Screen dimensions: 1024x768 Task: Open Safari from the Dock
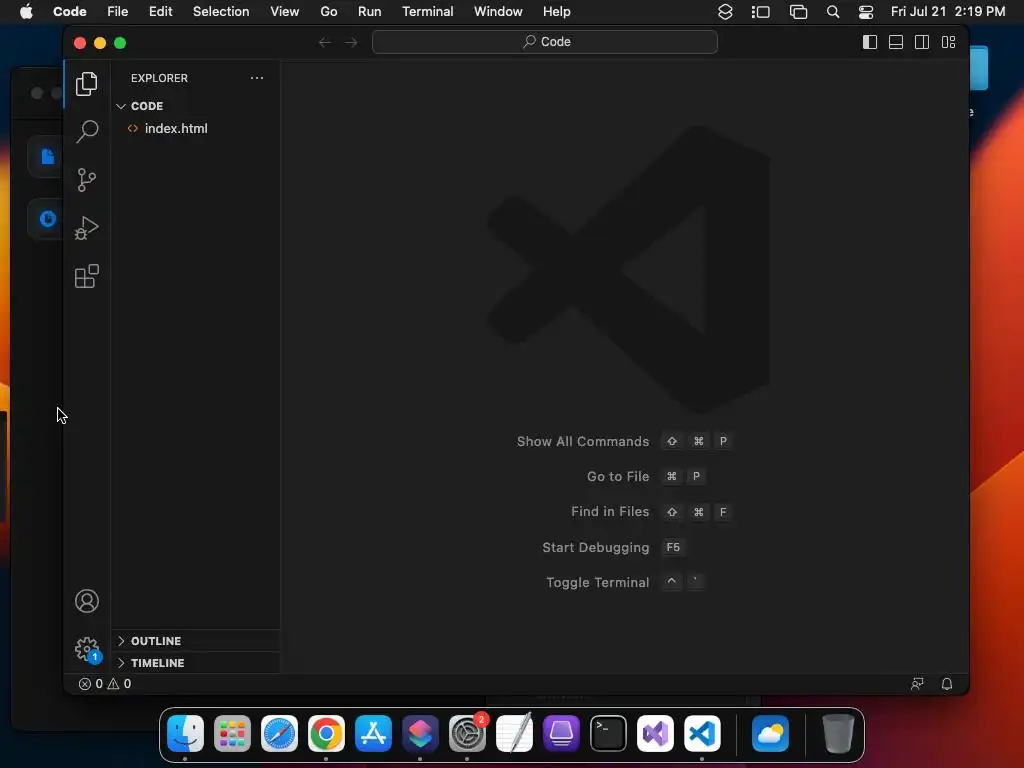tap(280, 733)
